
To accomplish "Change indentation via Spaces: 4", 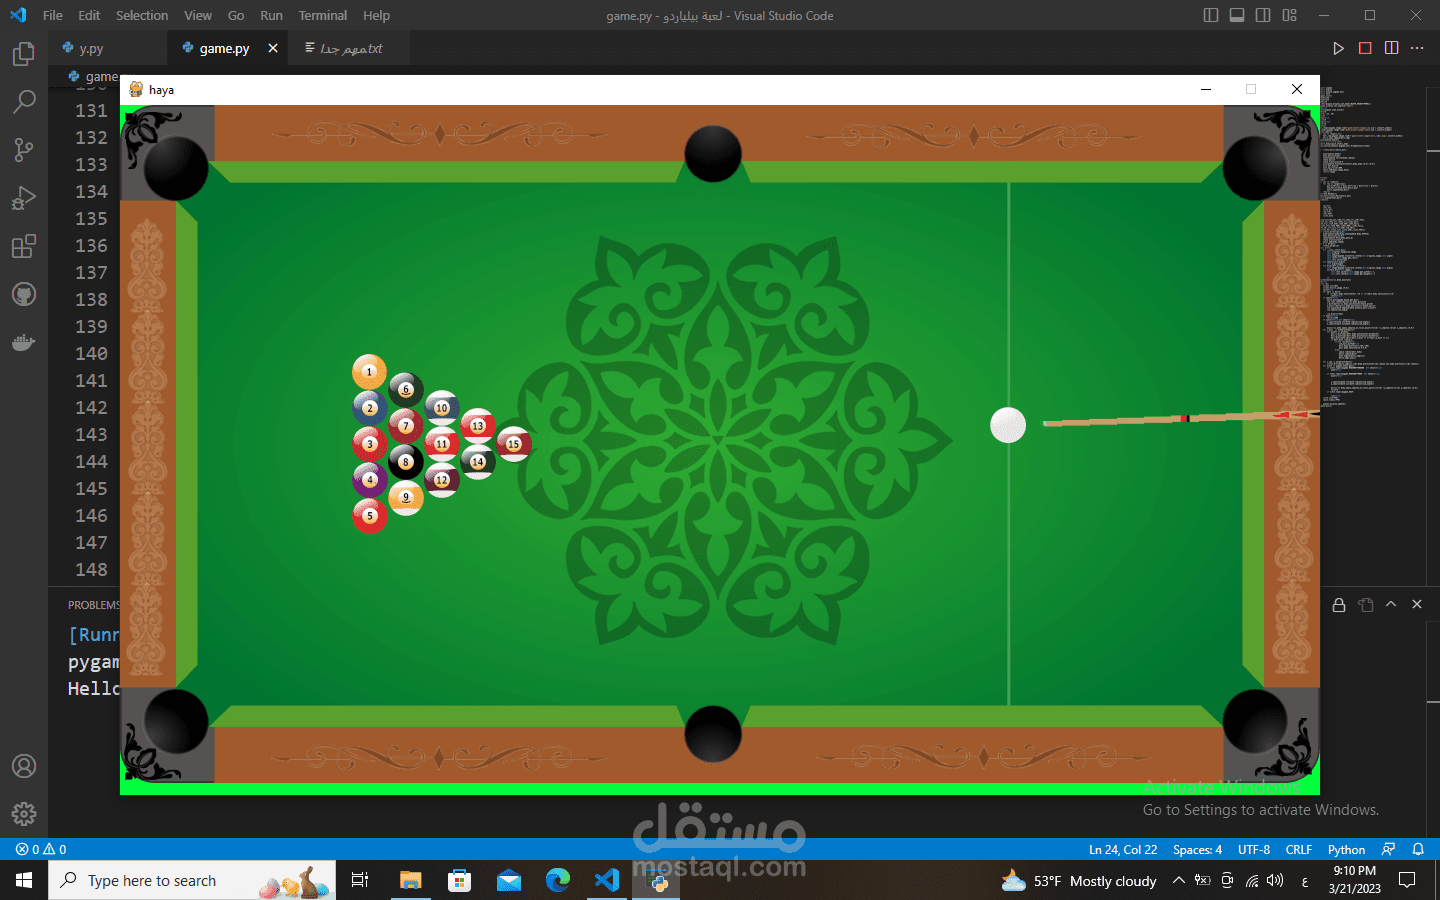I will (x=1197, y=849).
